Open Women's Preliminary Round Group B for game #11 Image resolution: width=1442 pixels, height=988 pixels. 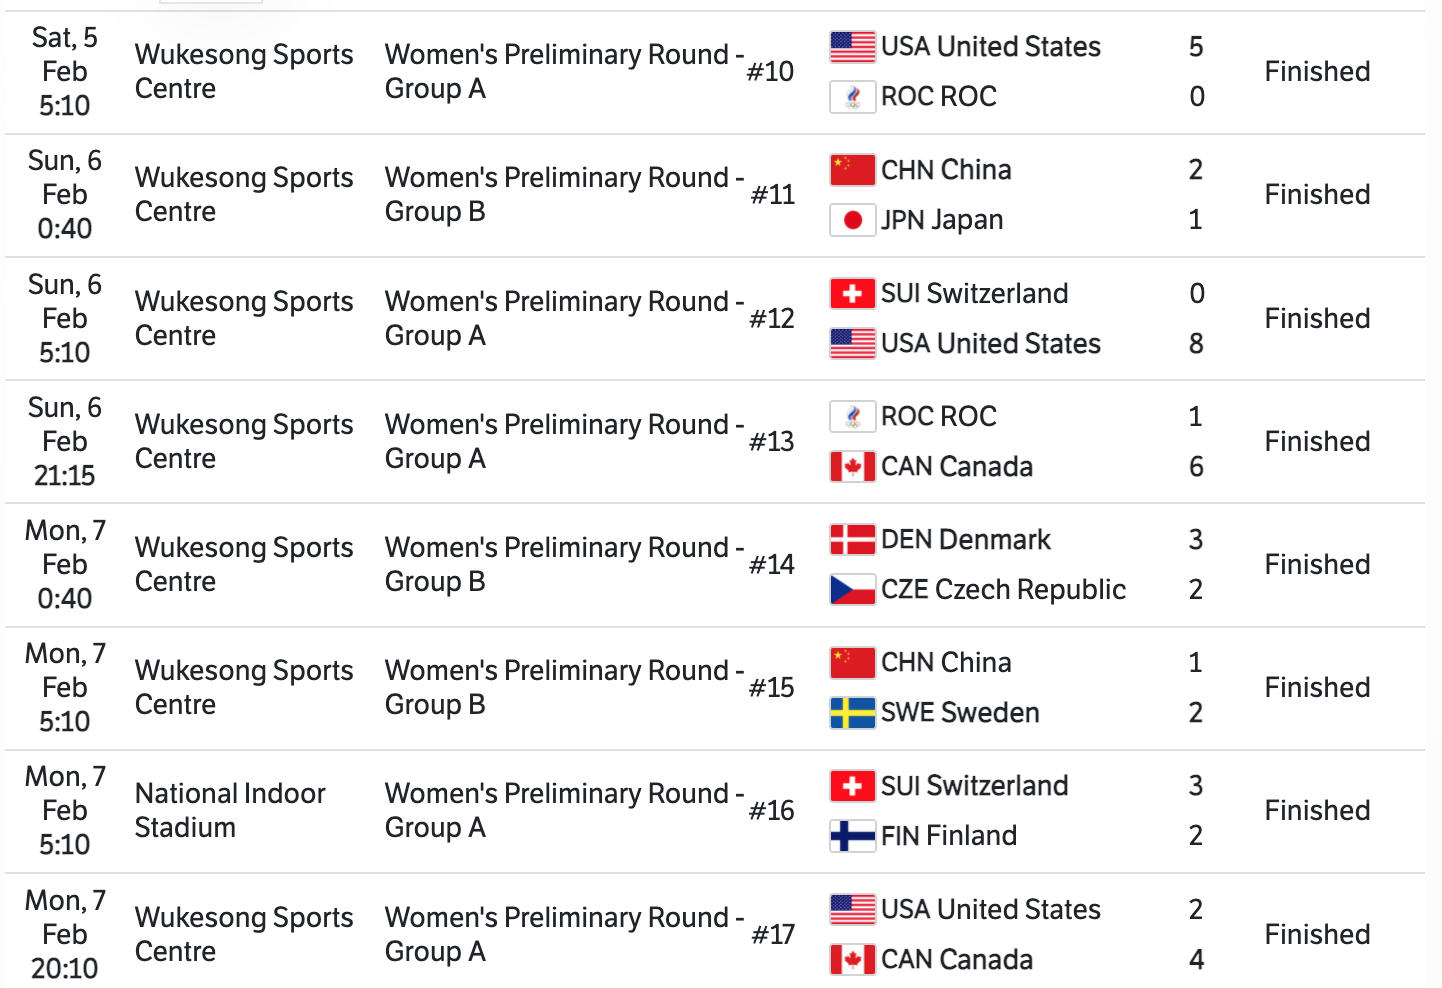[x=564, y=195]
